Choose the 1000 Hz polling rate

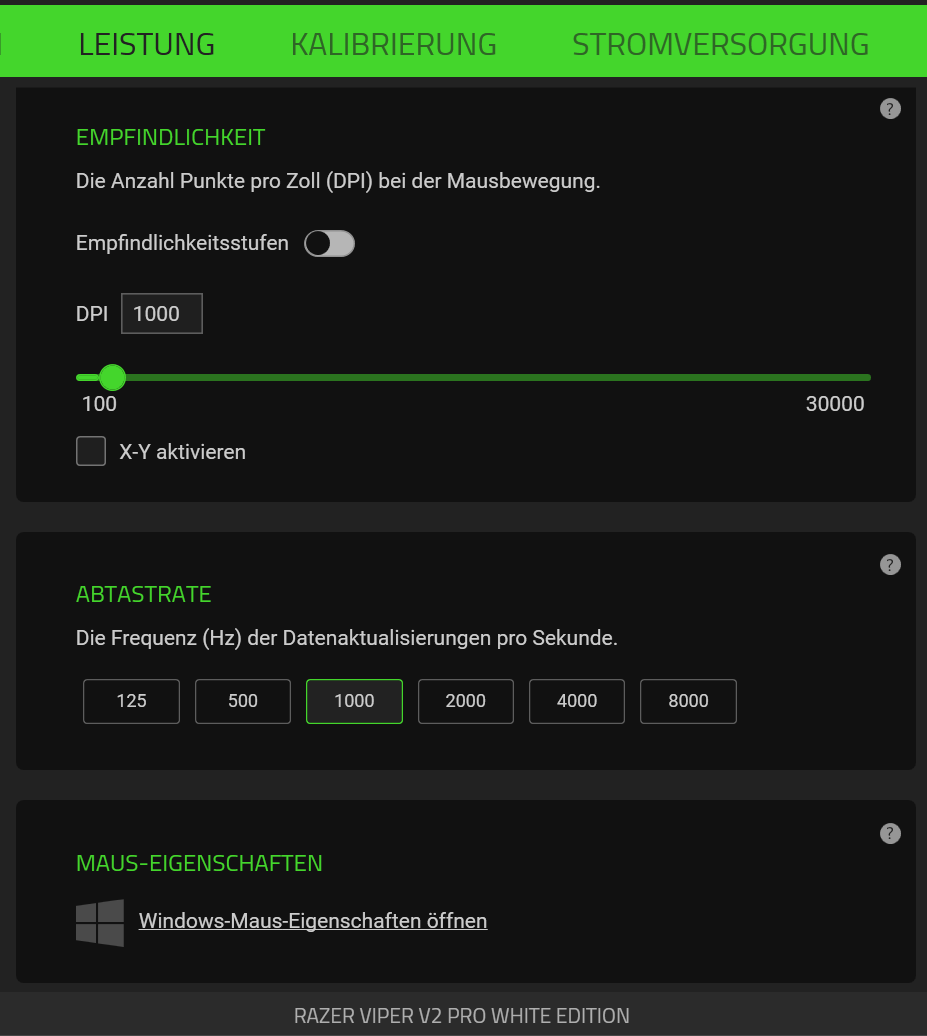click(x=354, y=701)
